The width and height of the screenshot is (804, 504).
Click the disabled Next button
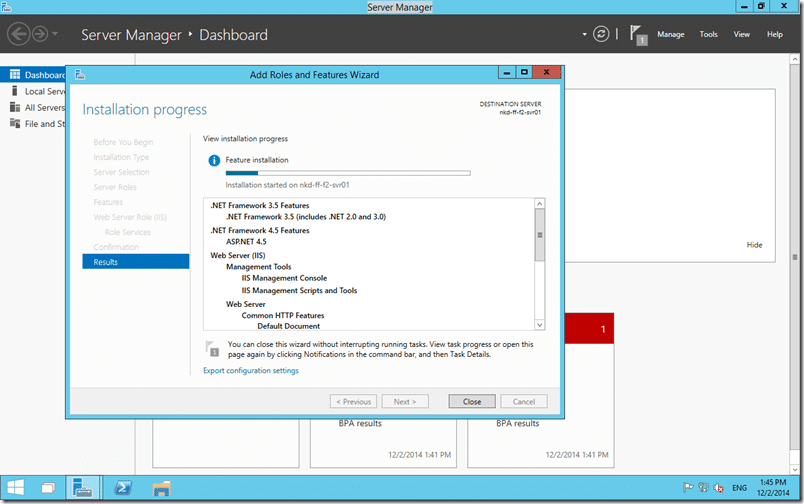click(405, 401)
